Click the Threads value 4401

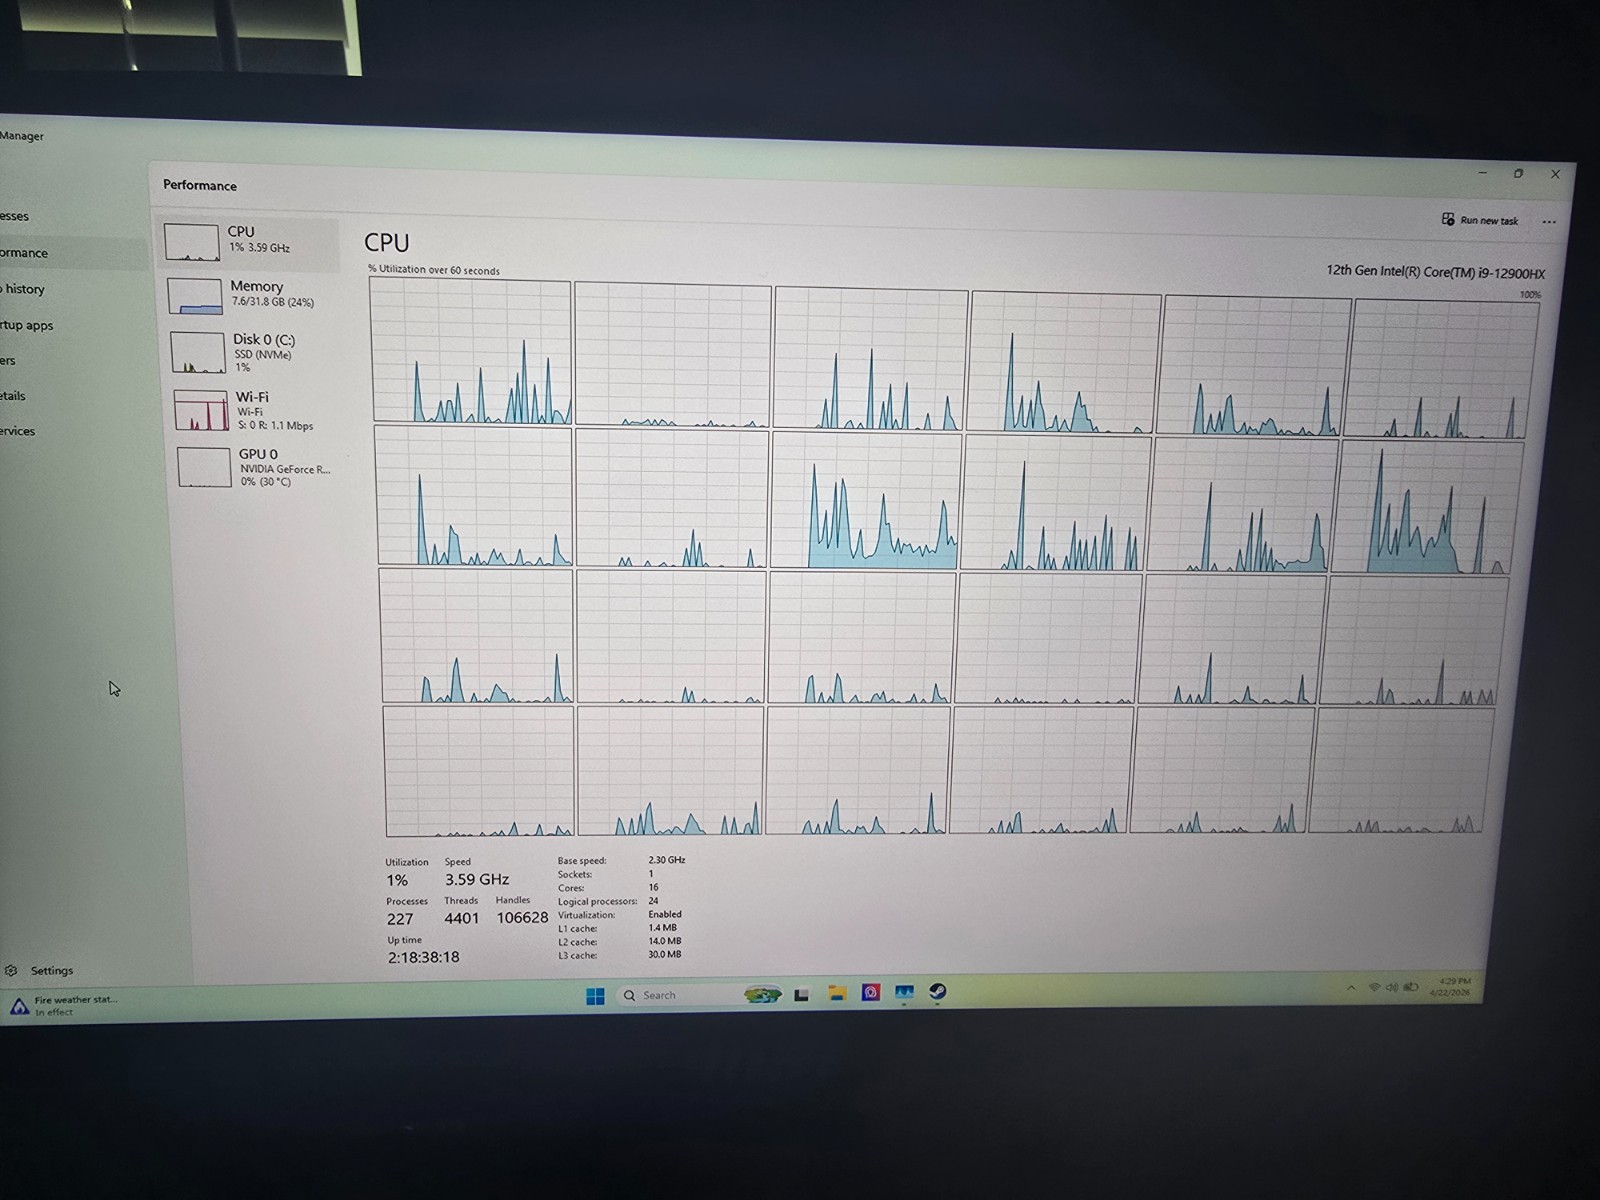point(462,918)
